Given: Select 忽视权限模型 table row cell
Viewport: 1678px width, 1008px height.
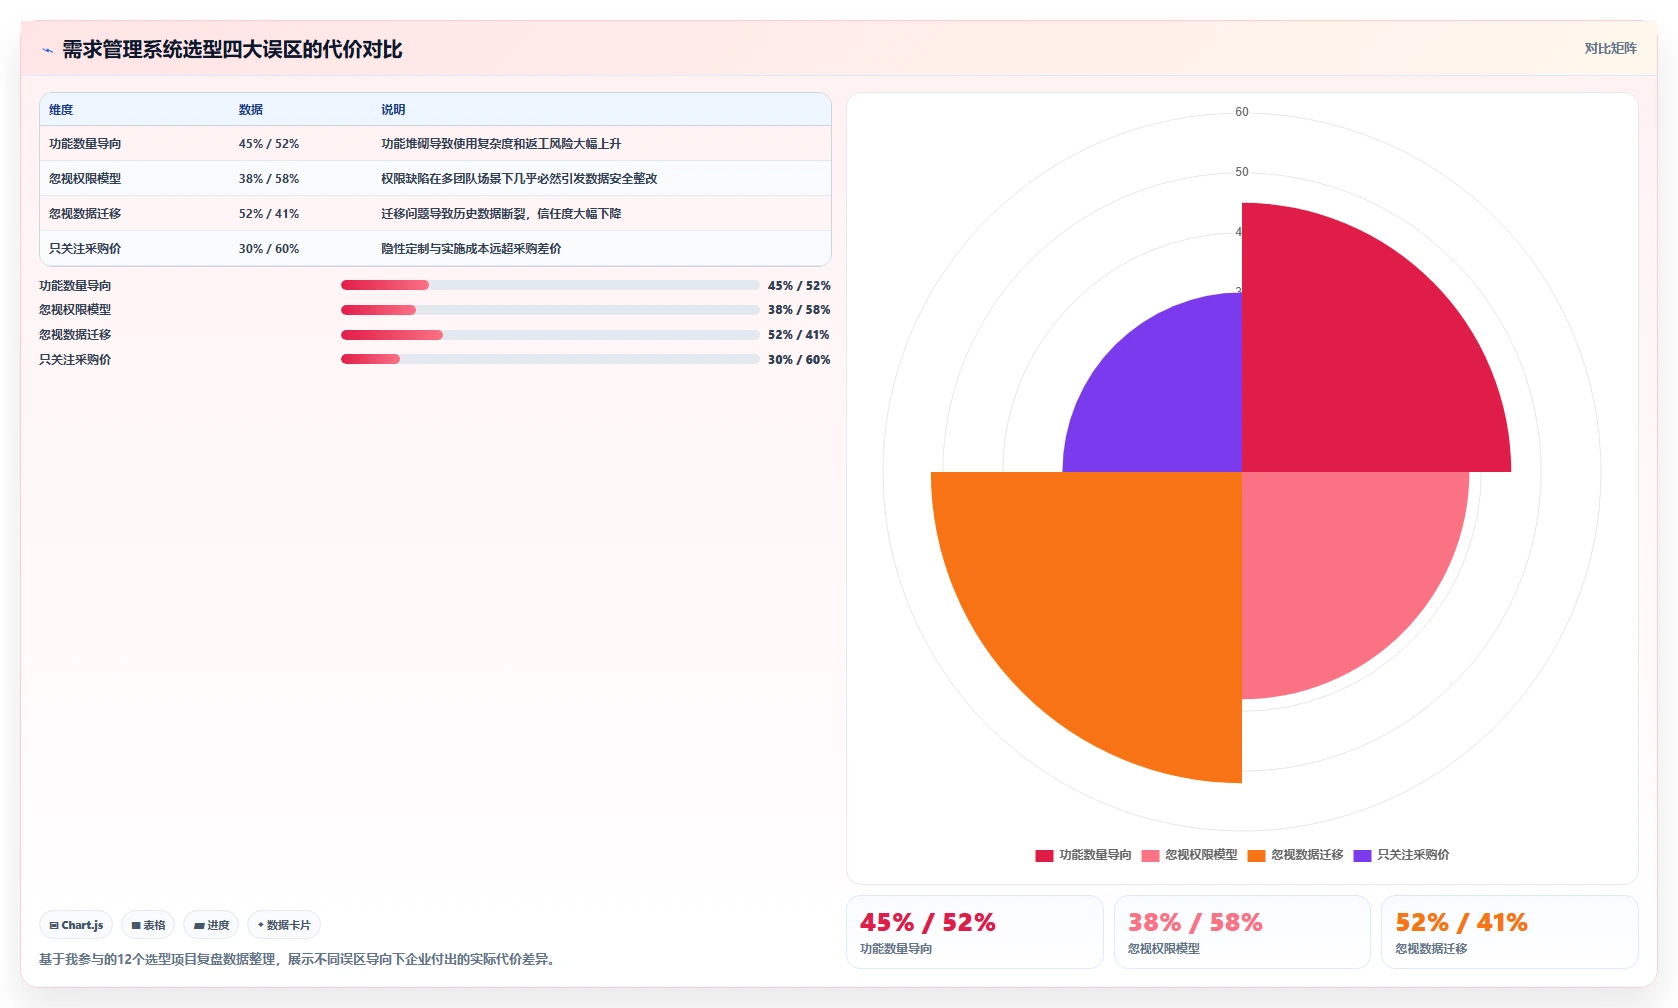Looking at the screenshot, I should point(85,179).
